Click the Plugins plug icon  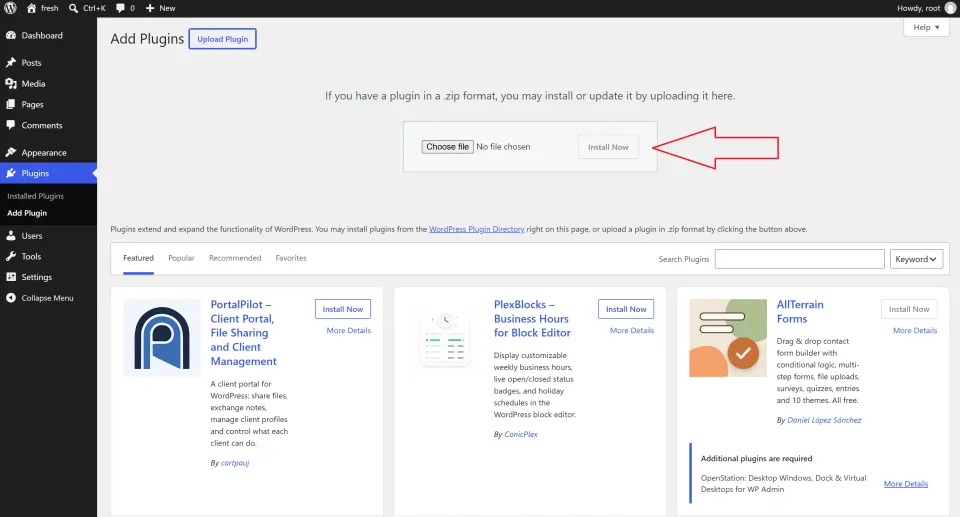(11, 173)
